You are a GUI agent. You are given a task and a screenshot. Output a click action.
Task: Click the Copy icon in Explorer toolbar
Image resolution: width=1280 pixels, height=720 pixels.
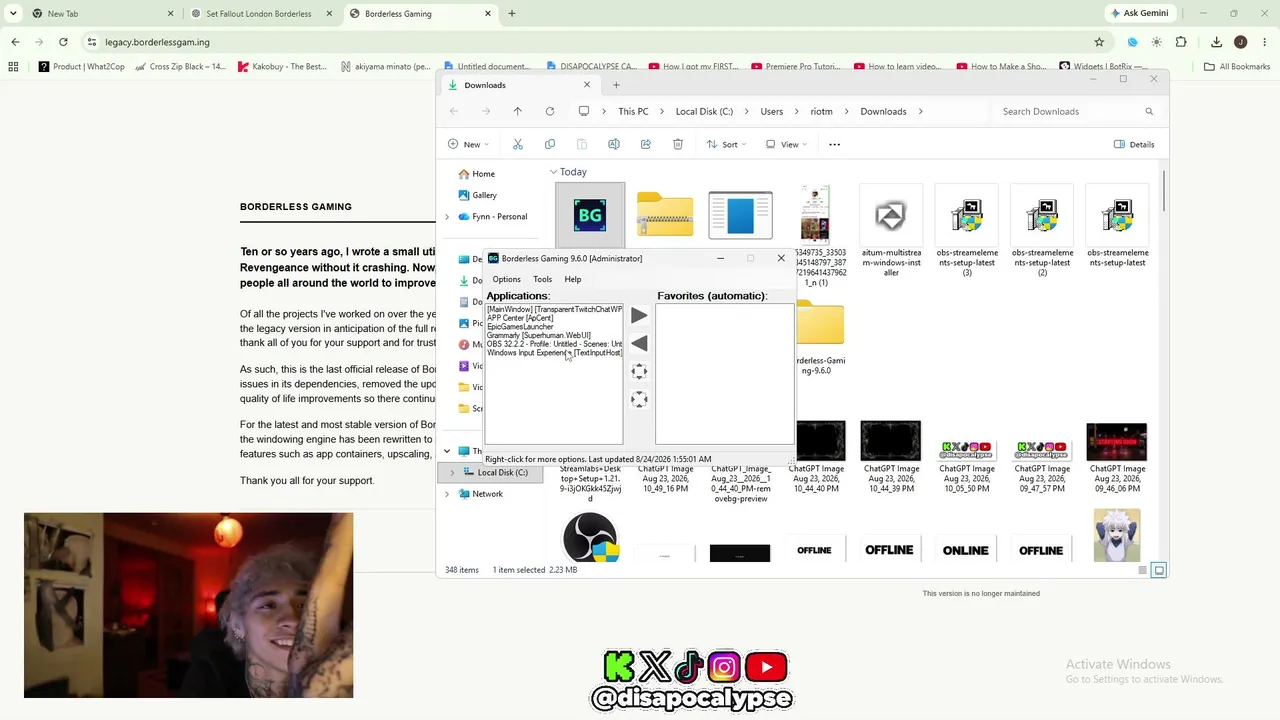(x=550, y=144)
